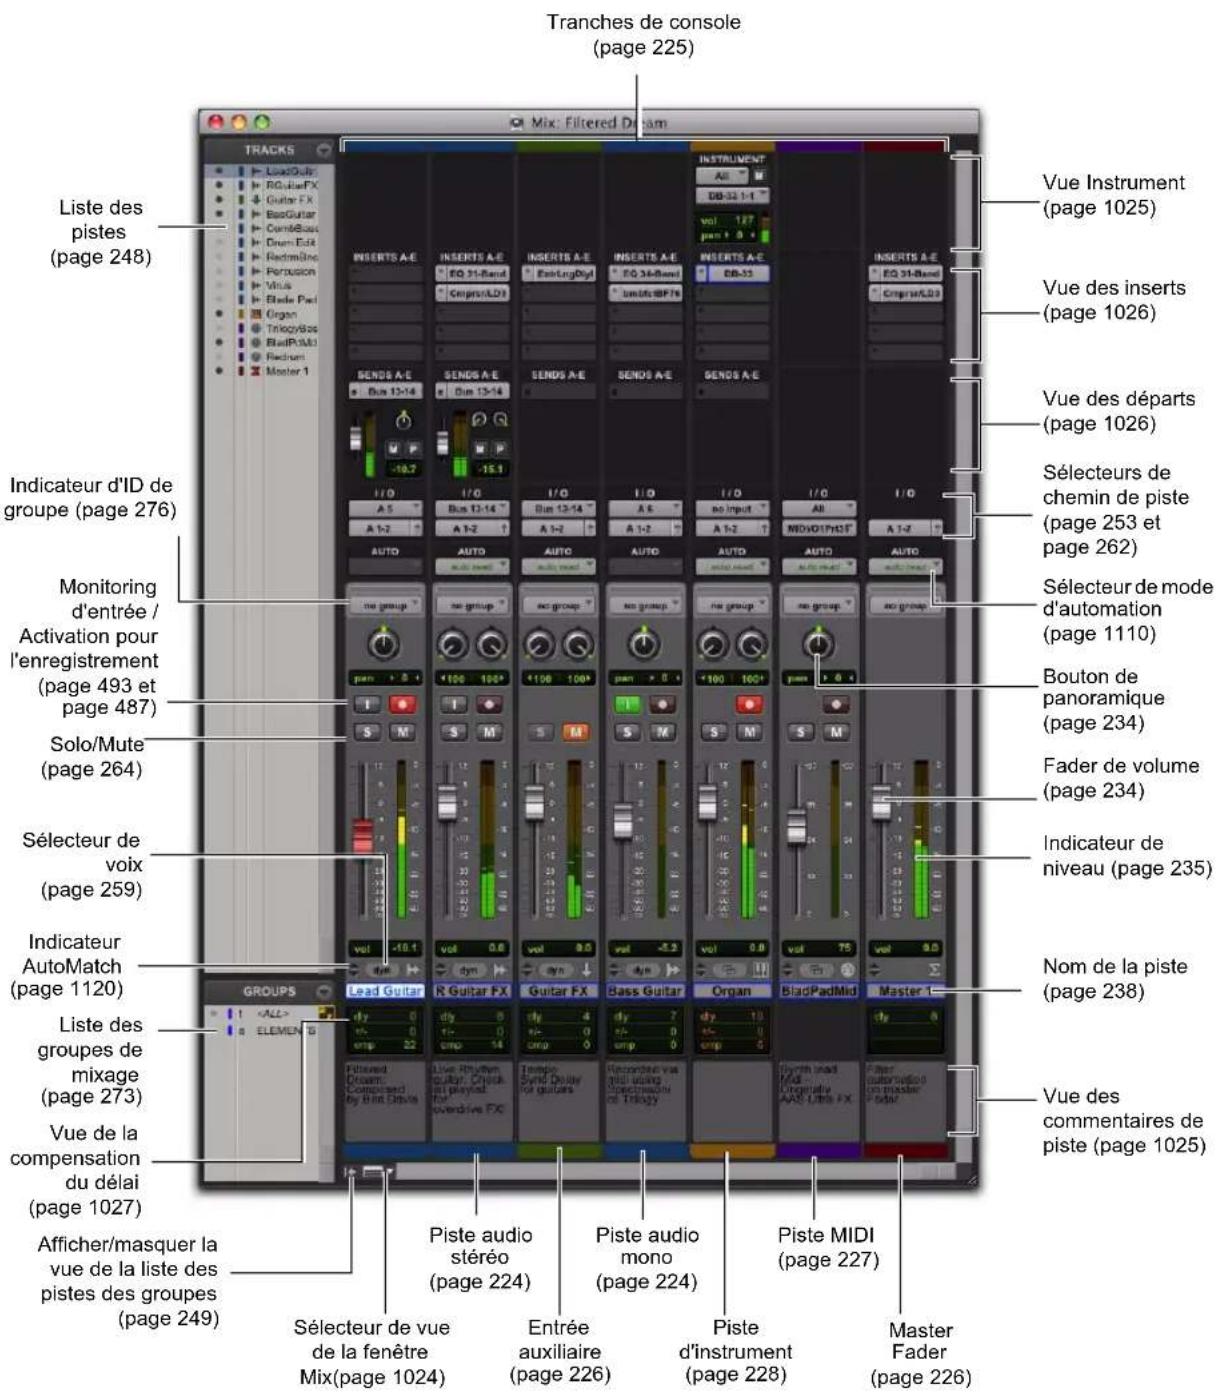Click the Master 1 track name button
This screenshot has height=1398, width=1218.
point(905,991)
